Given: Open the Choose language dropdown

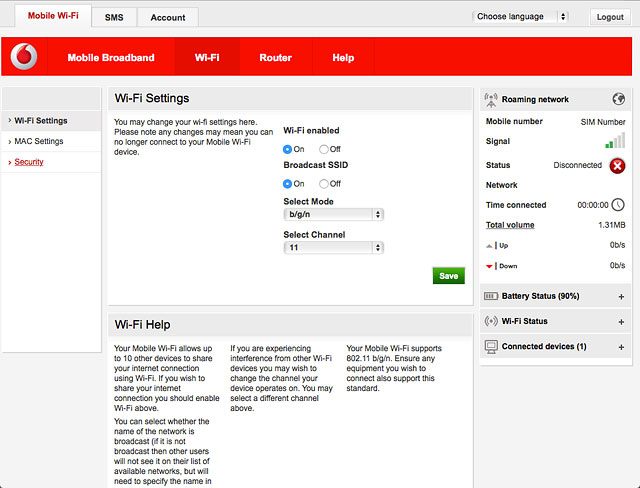Looking at the screenshot, I should (520, 17).
